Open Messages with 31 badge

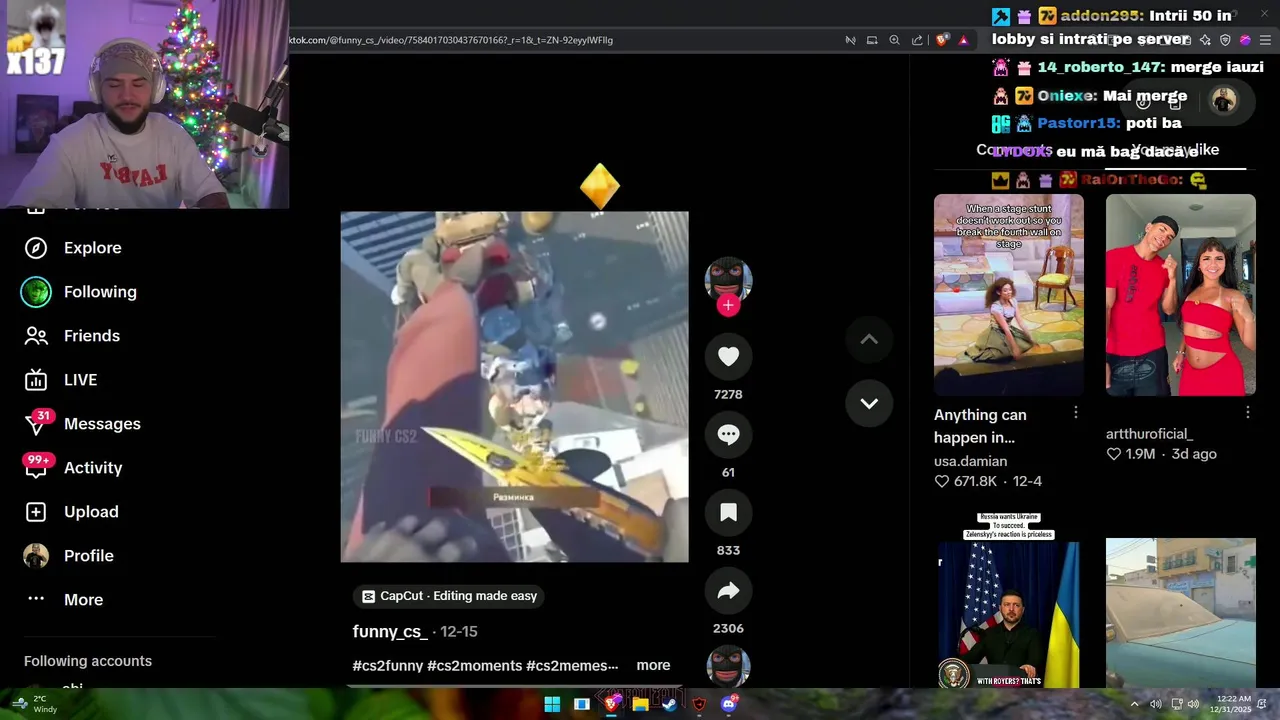click(x=102, y=424)
